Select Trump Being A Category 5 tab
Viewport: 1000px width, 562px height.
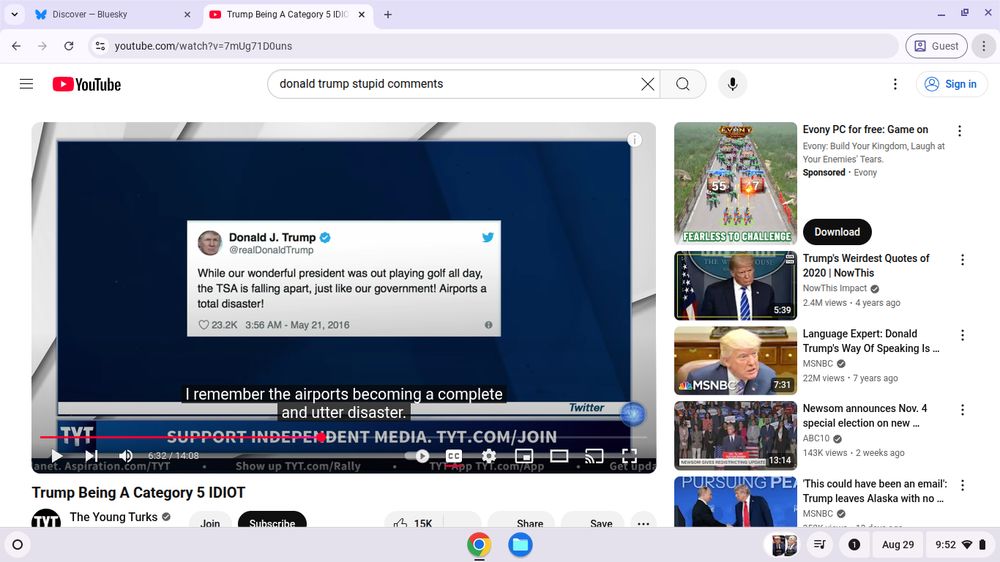coord(287,14)
